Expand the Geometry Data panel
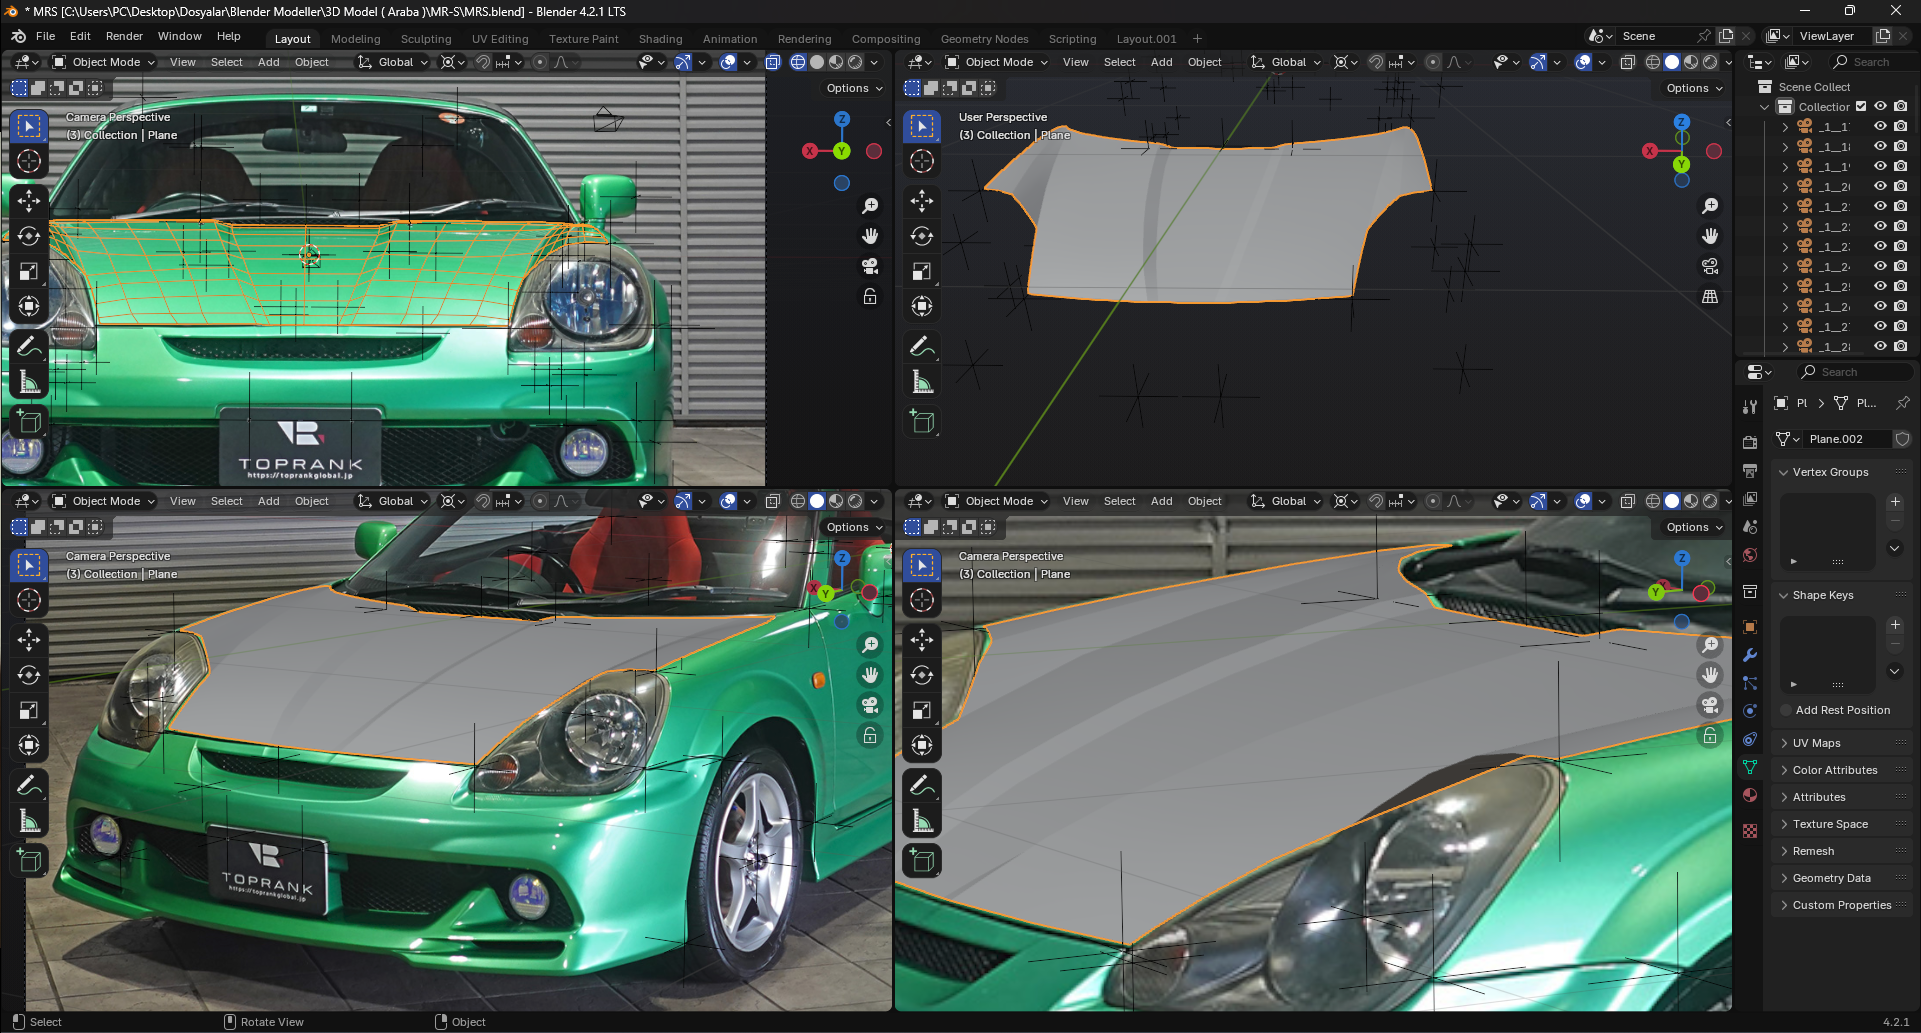 pos(1831,878)
